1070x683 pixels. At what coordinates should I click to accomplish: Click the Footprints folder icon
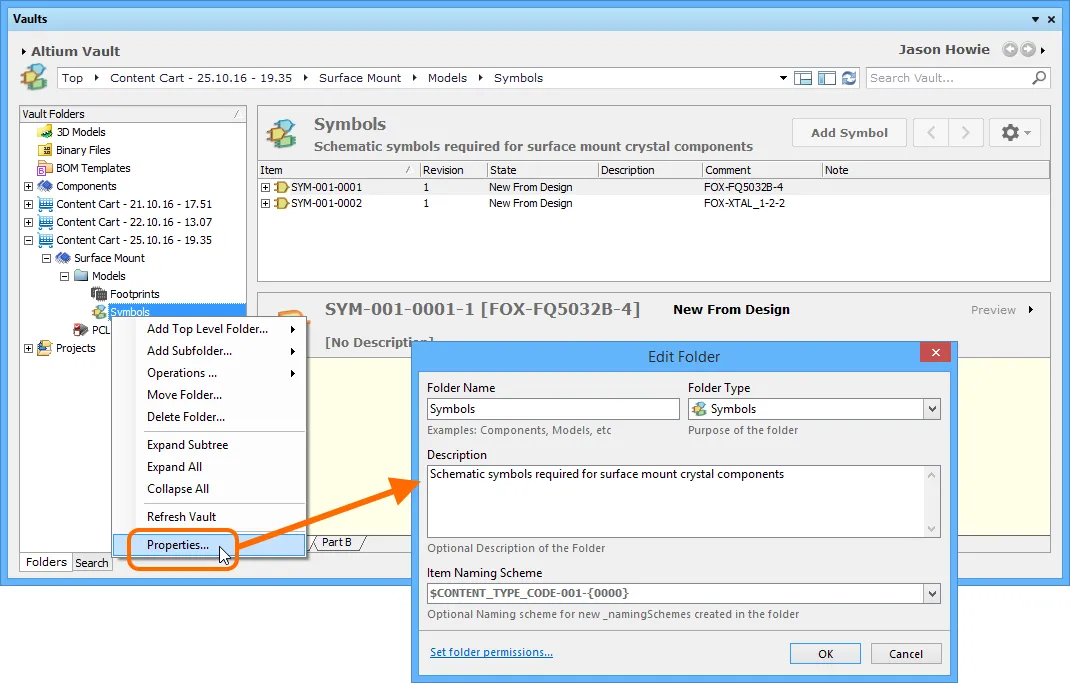tap(99, 294)
